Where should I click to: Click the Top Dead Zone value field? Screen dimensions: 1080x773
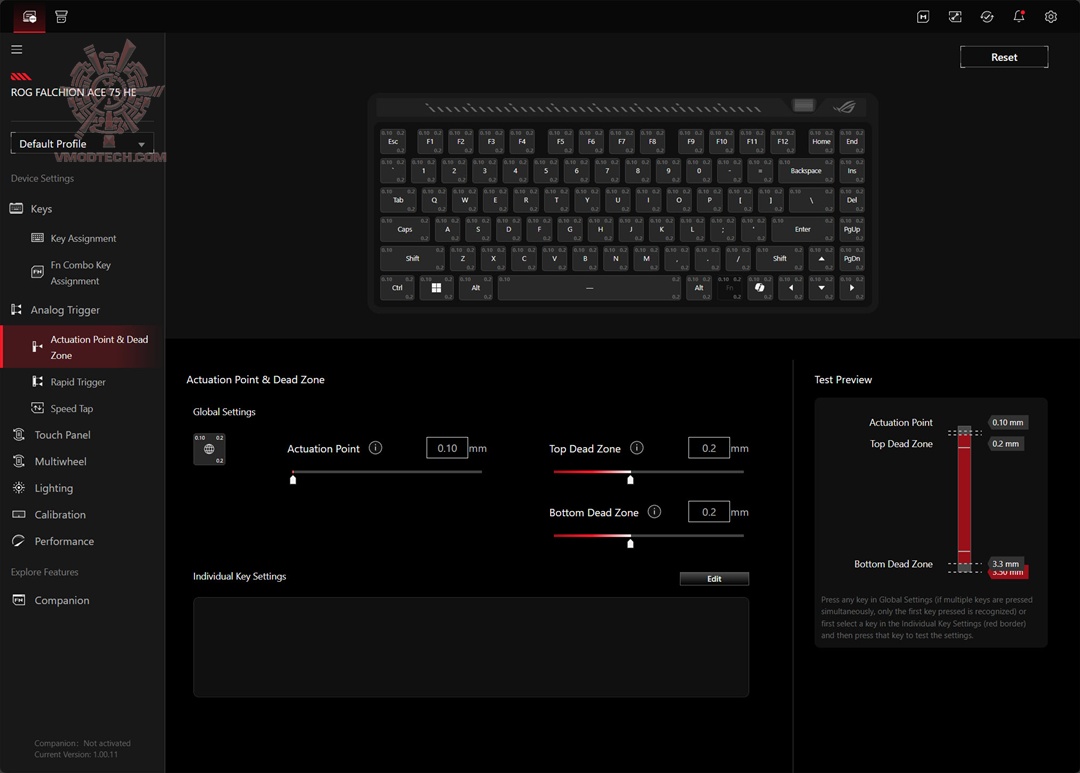709,448
